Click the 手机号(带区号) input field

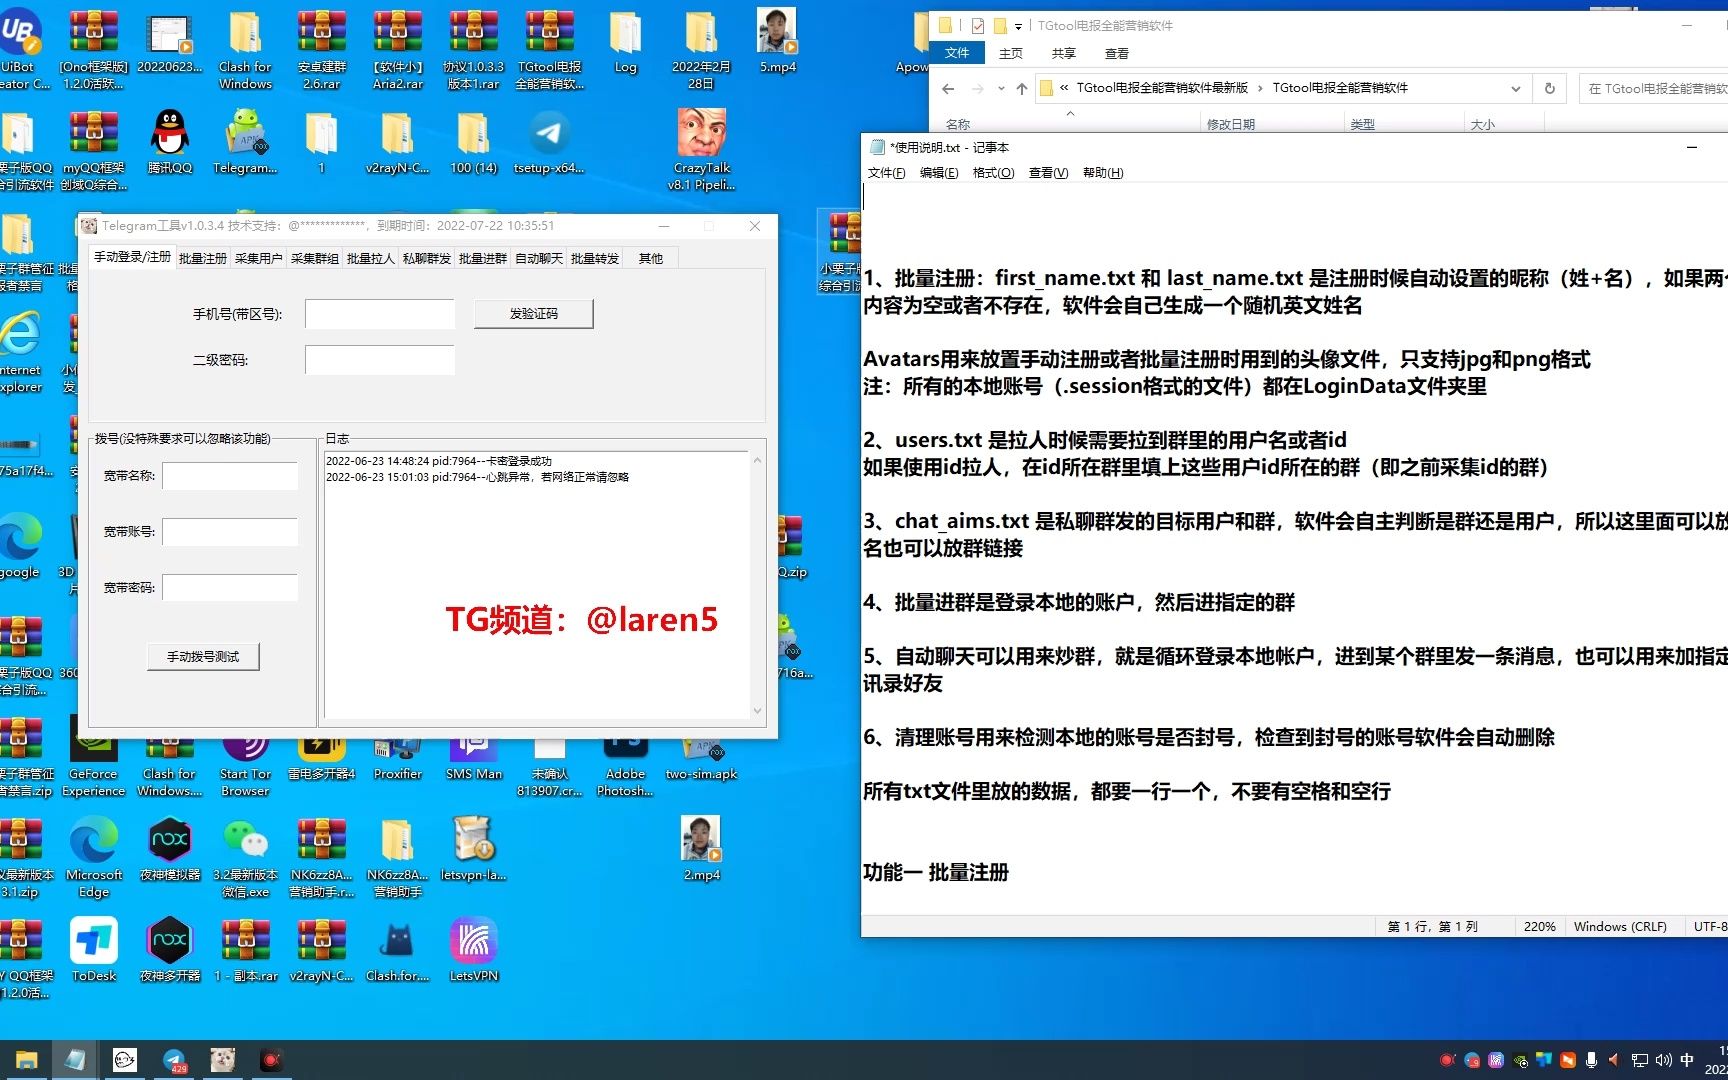click(x=379, y=313)
